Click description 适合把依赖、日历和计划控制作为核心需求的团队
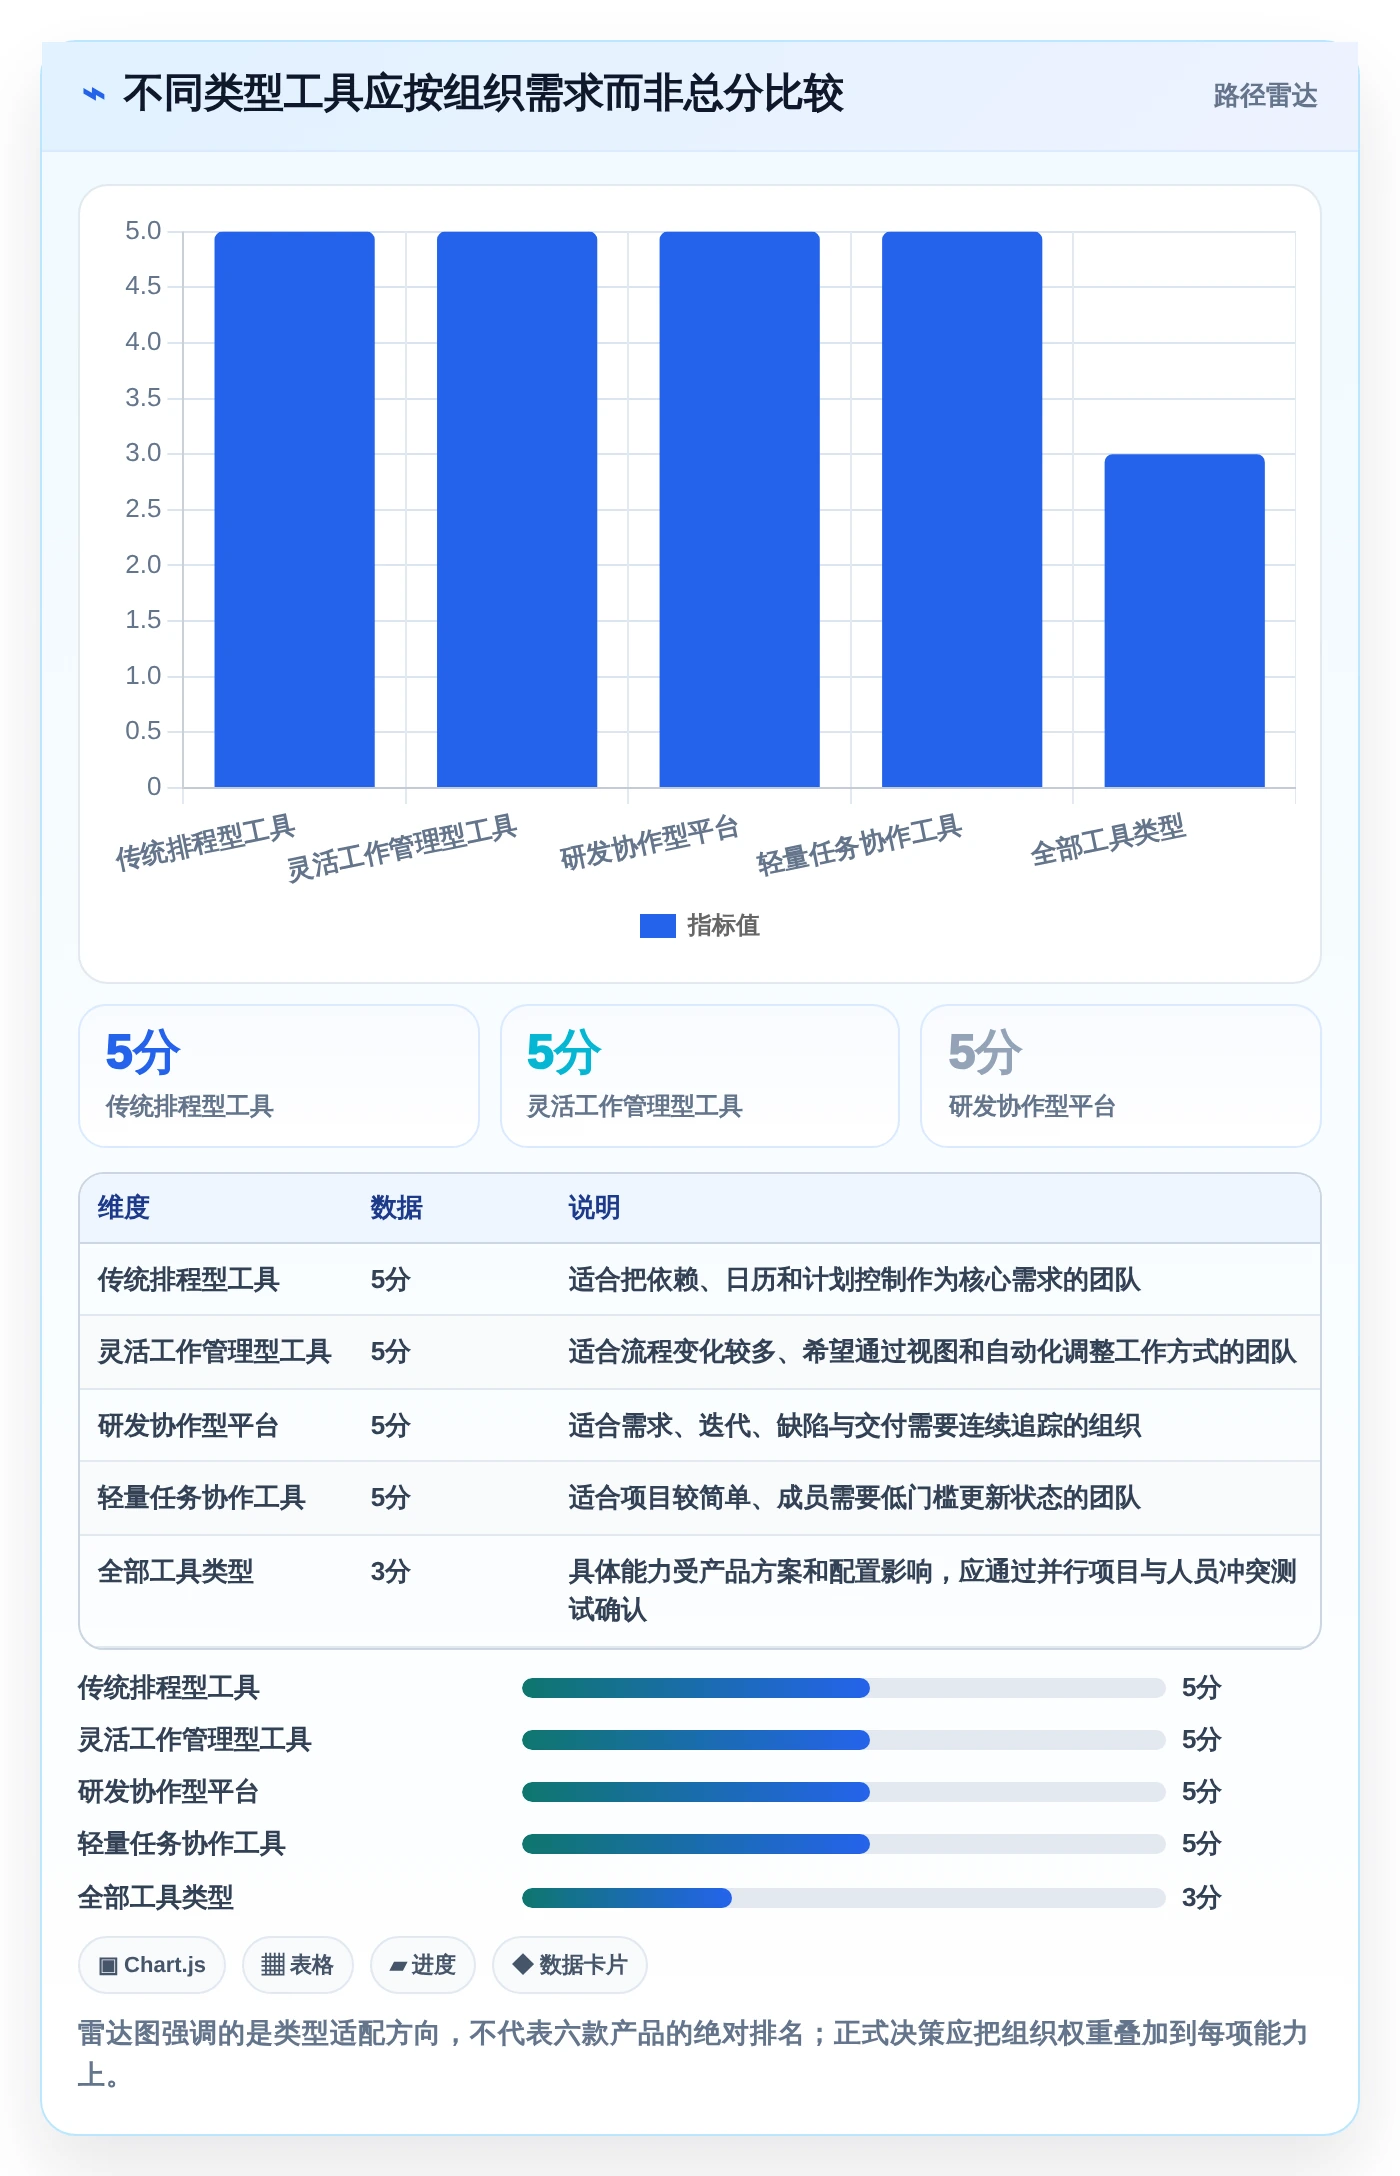The image size is (1400, 2176). coord(854,1280)
